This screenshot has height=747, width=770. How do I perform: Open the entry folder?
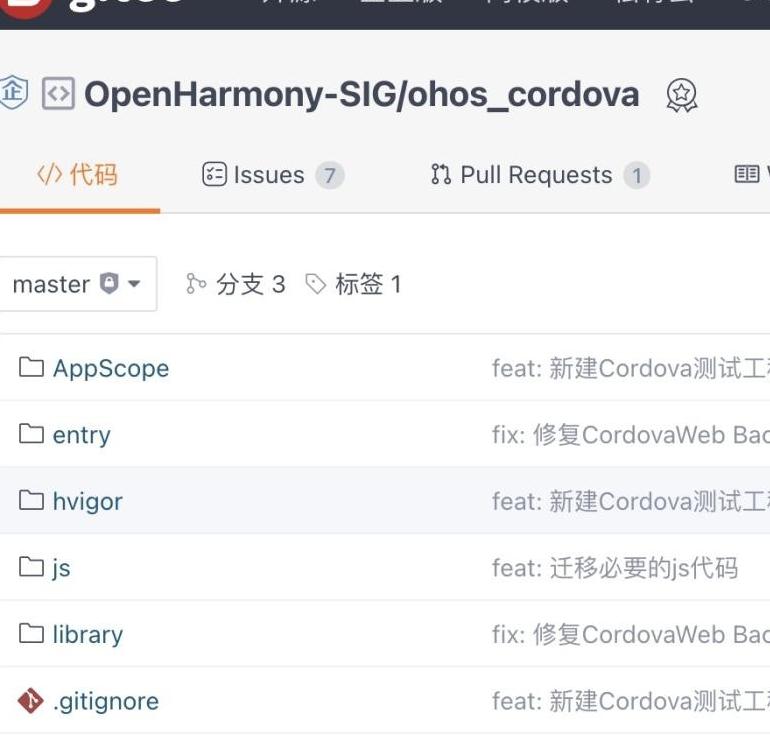click(x=82, y=435)
